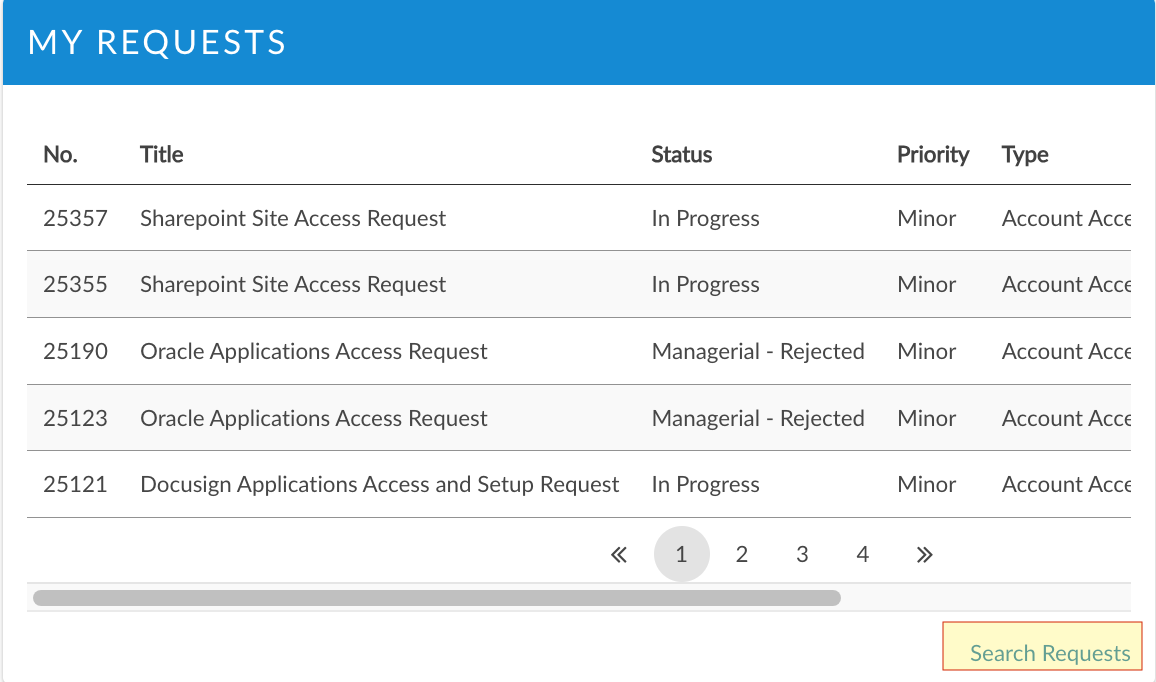Click the My Requests header title

click(x=157, y=42)
